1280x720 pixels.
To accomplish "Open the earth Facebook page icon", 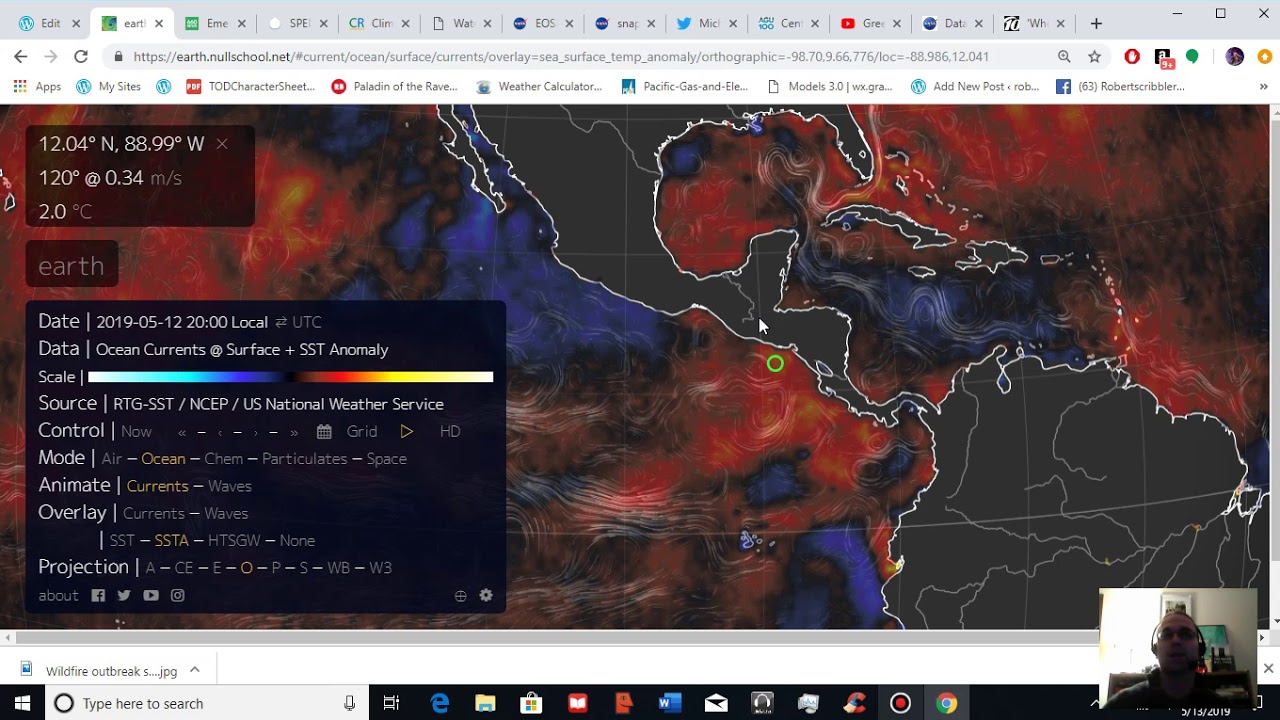I will click(x=98, y=595).
